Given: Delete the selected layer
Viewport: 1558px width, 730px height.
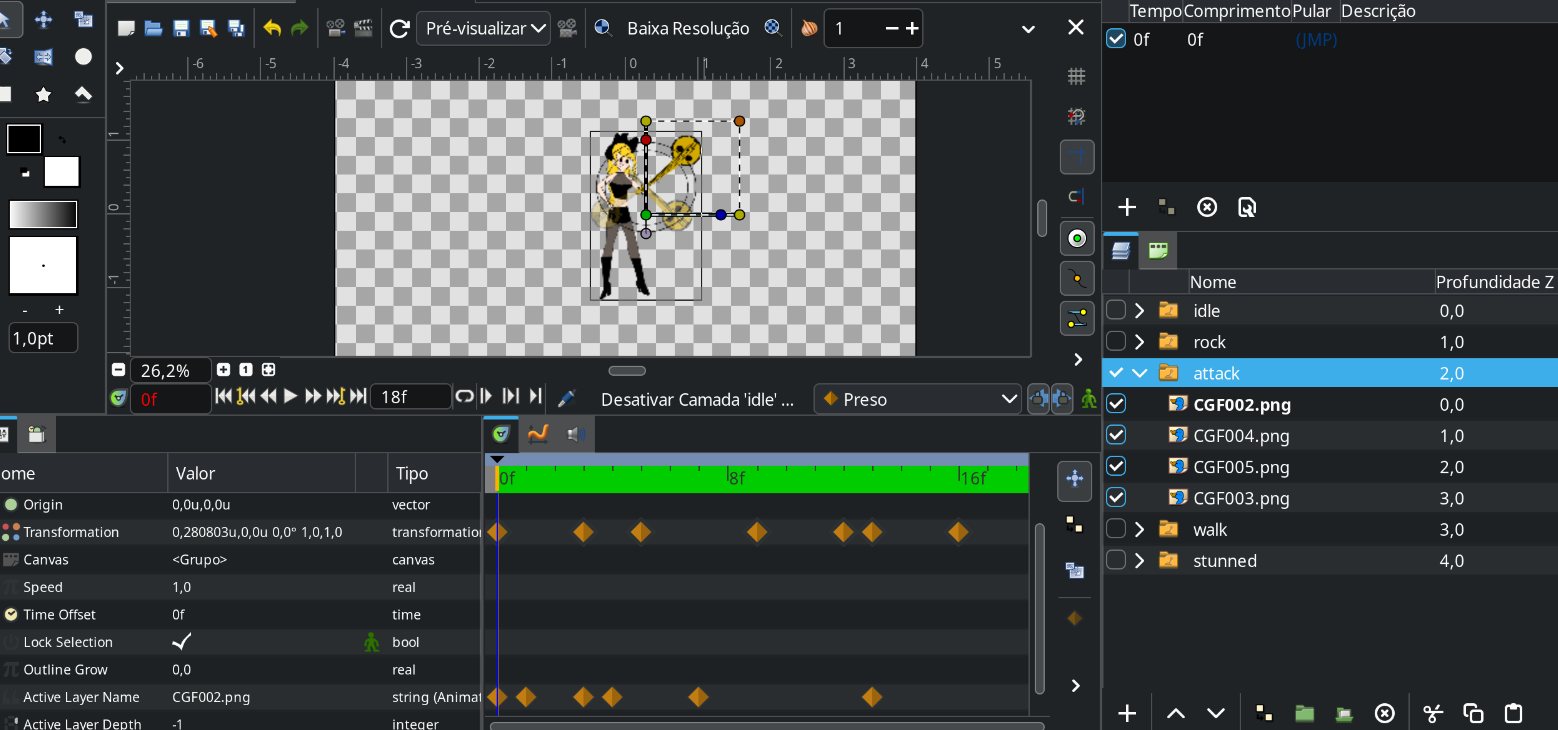Looking at the screenshot, I should (1384, 713).
